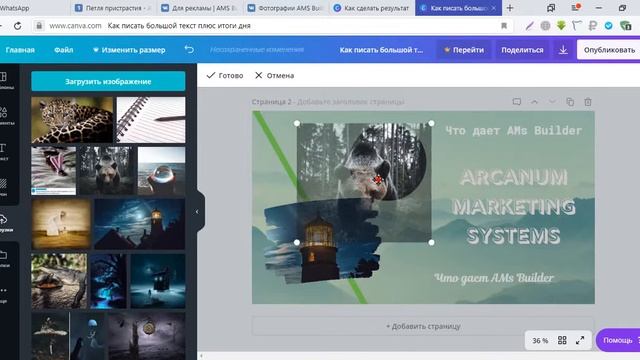640x360 pixels.
Task: Click the download arrow icon
Action: (563, 50)
